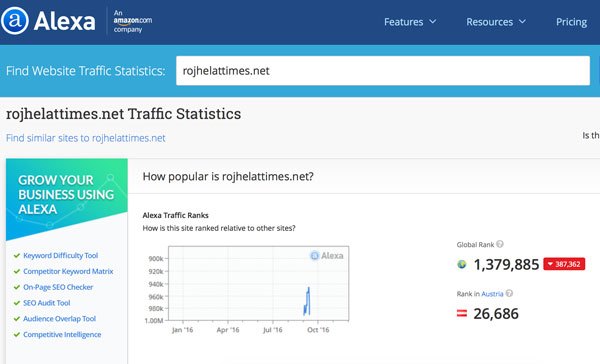Click the 'How popular is rojhelattimes.net?' heading
This screenshot has width=600, height=364.
tap(228, 176)
